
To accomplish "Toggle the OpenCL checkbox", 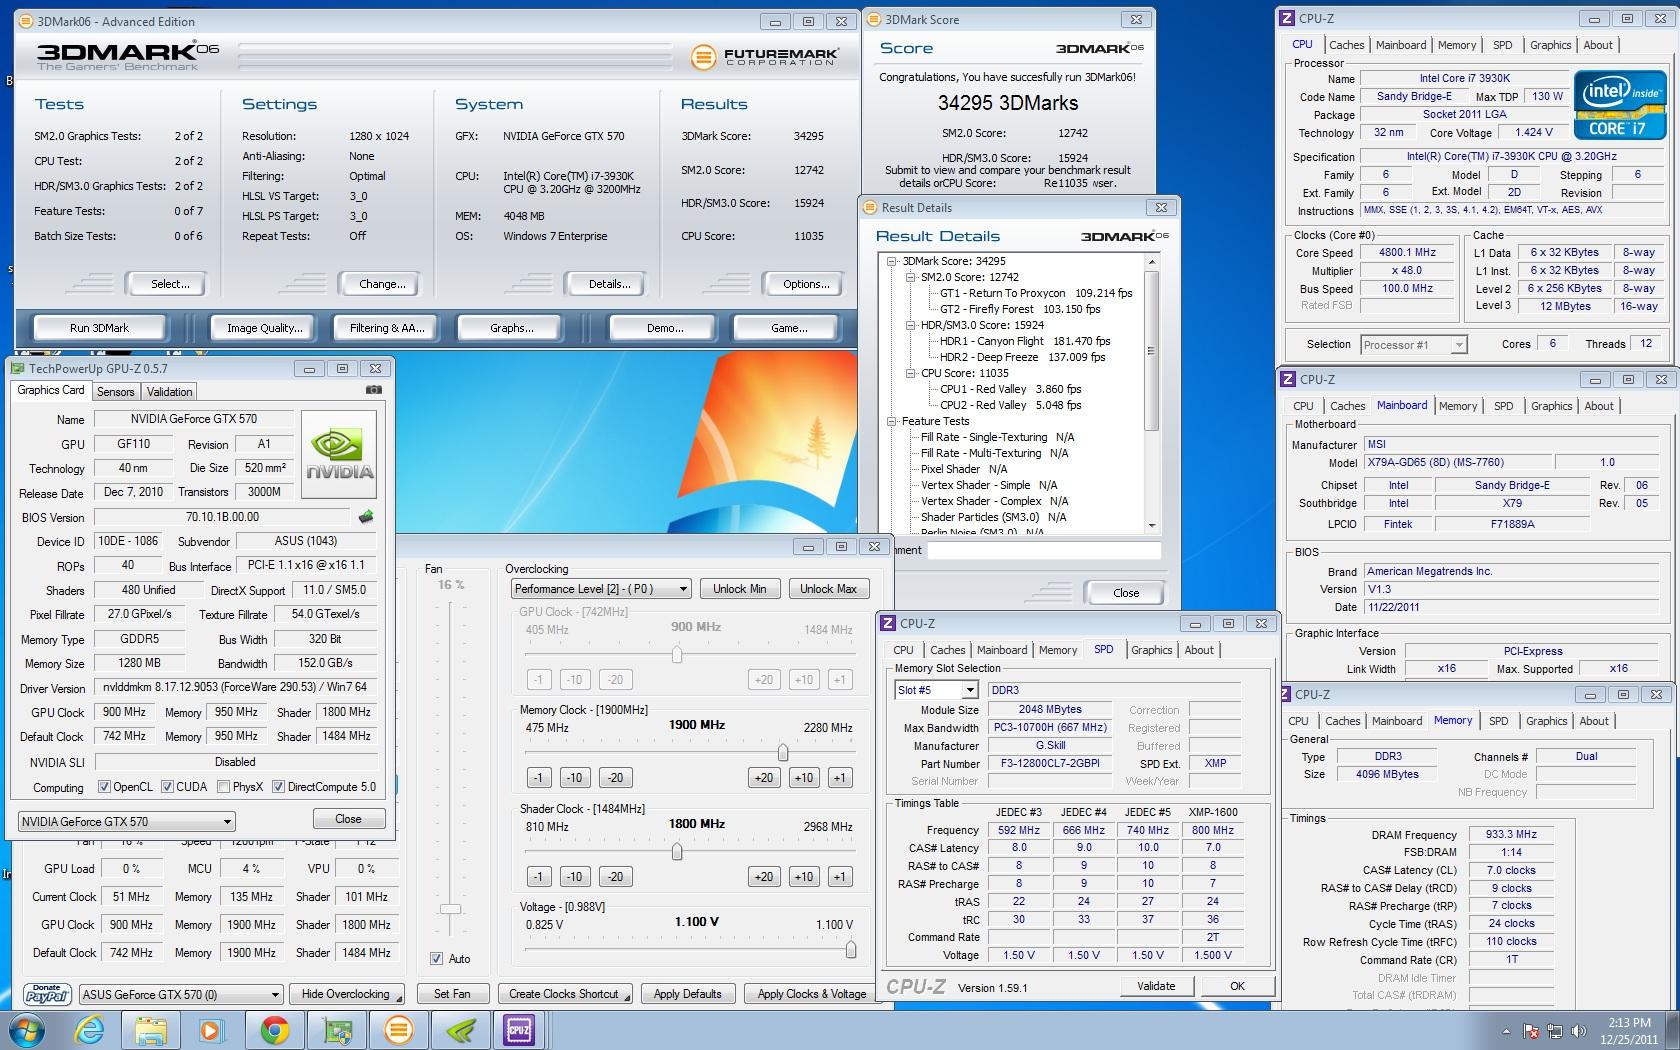I will coord(105,787).
